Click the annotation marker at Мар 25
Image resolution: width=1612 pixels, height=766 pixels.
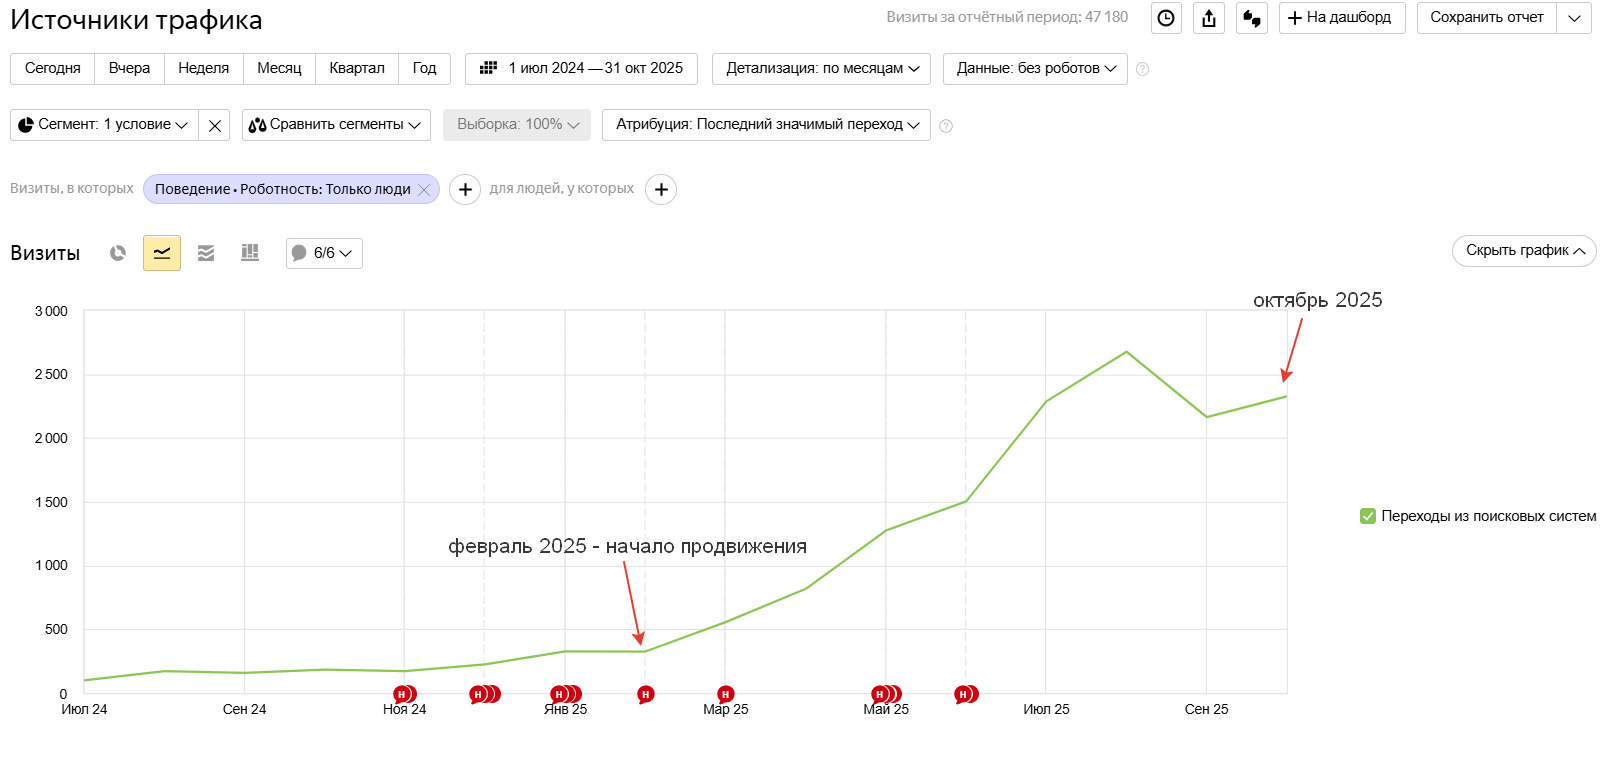(x=725, y=694)
